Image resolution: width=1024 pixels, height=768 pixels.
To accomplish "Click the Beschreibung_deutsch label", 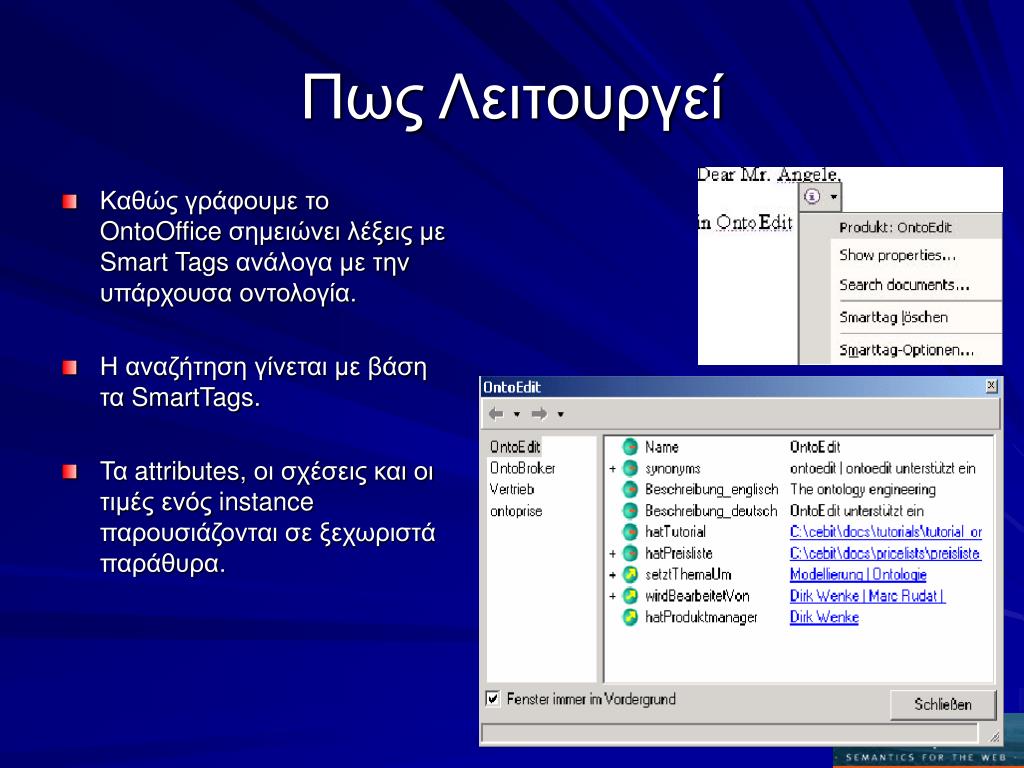I will (711, 511).
